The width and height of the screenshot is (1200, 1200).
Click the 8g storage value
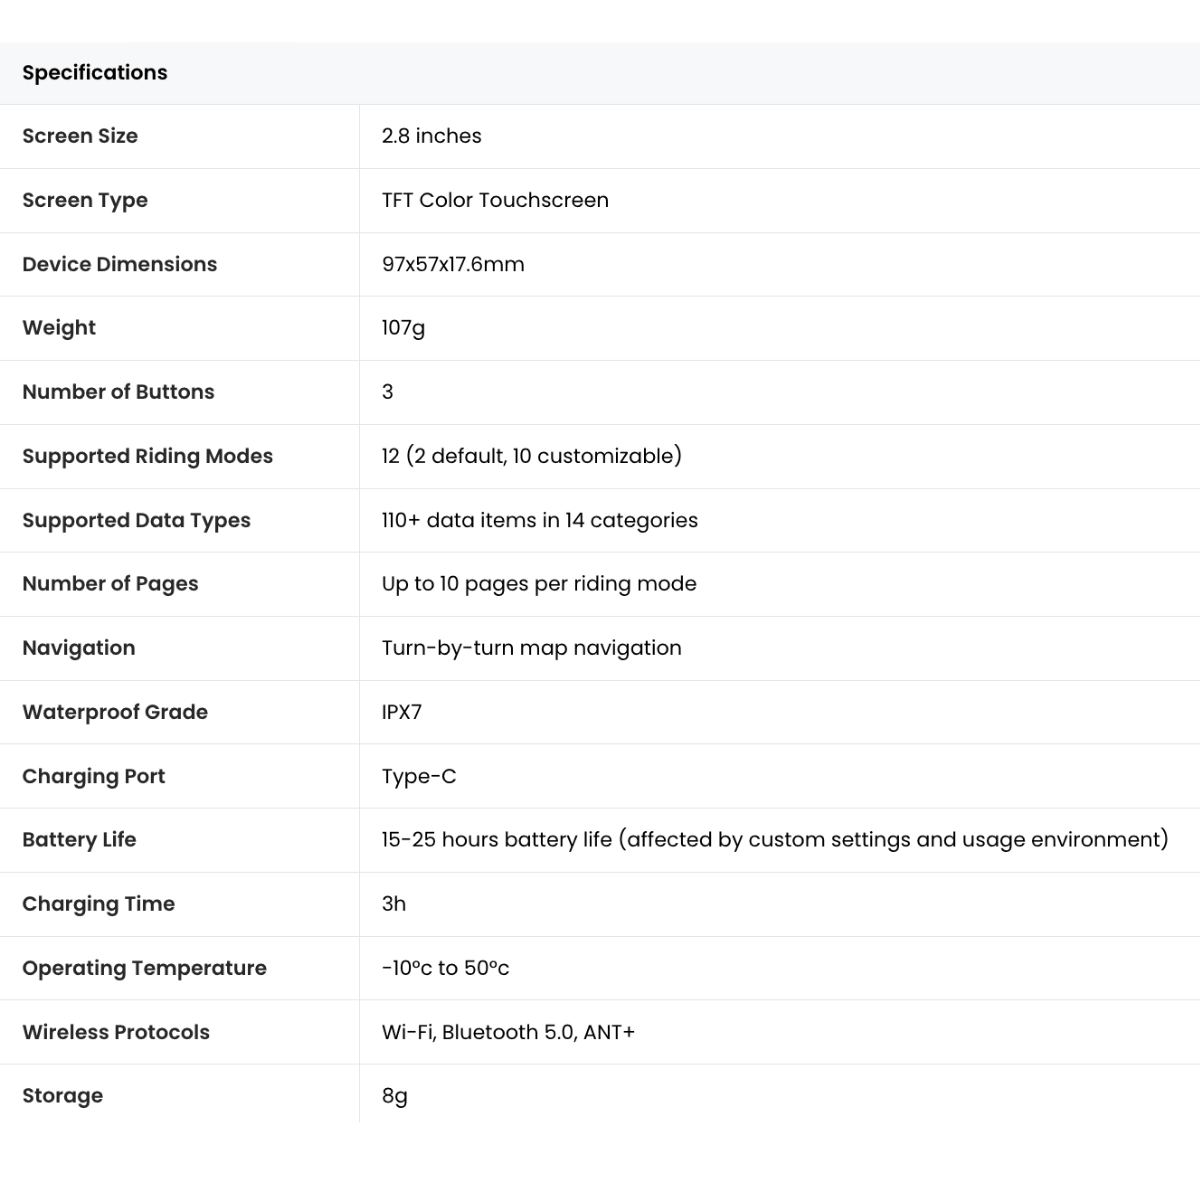(394, 1096)
